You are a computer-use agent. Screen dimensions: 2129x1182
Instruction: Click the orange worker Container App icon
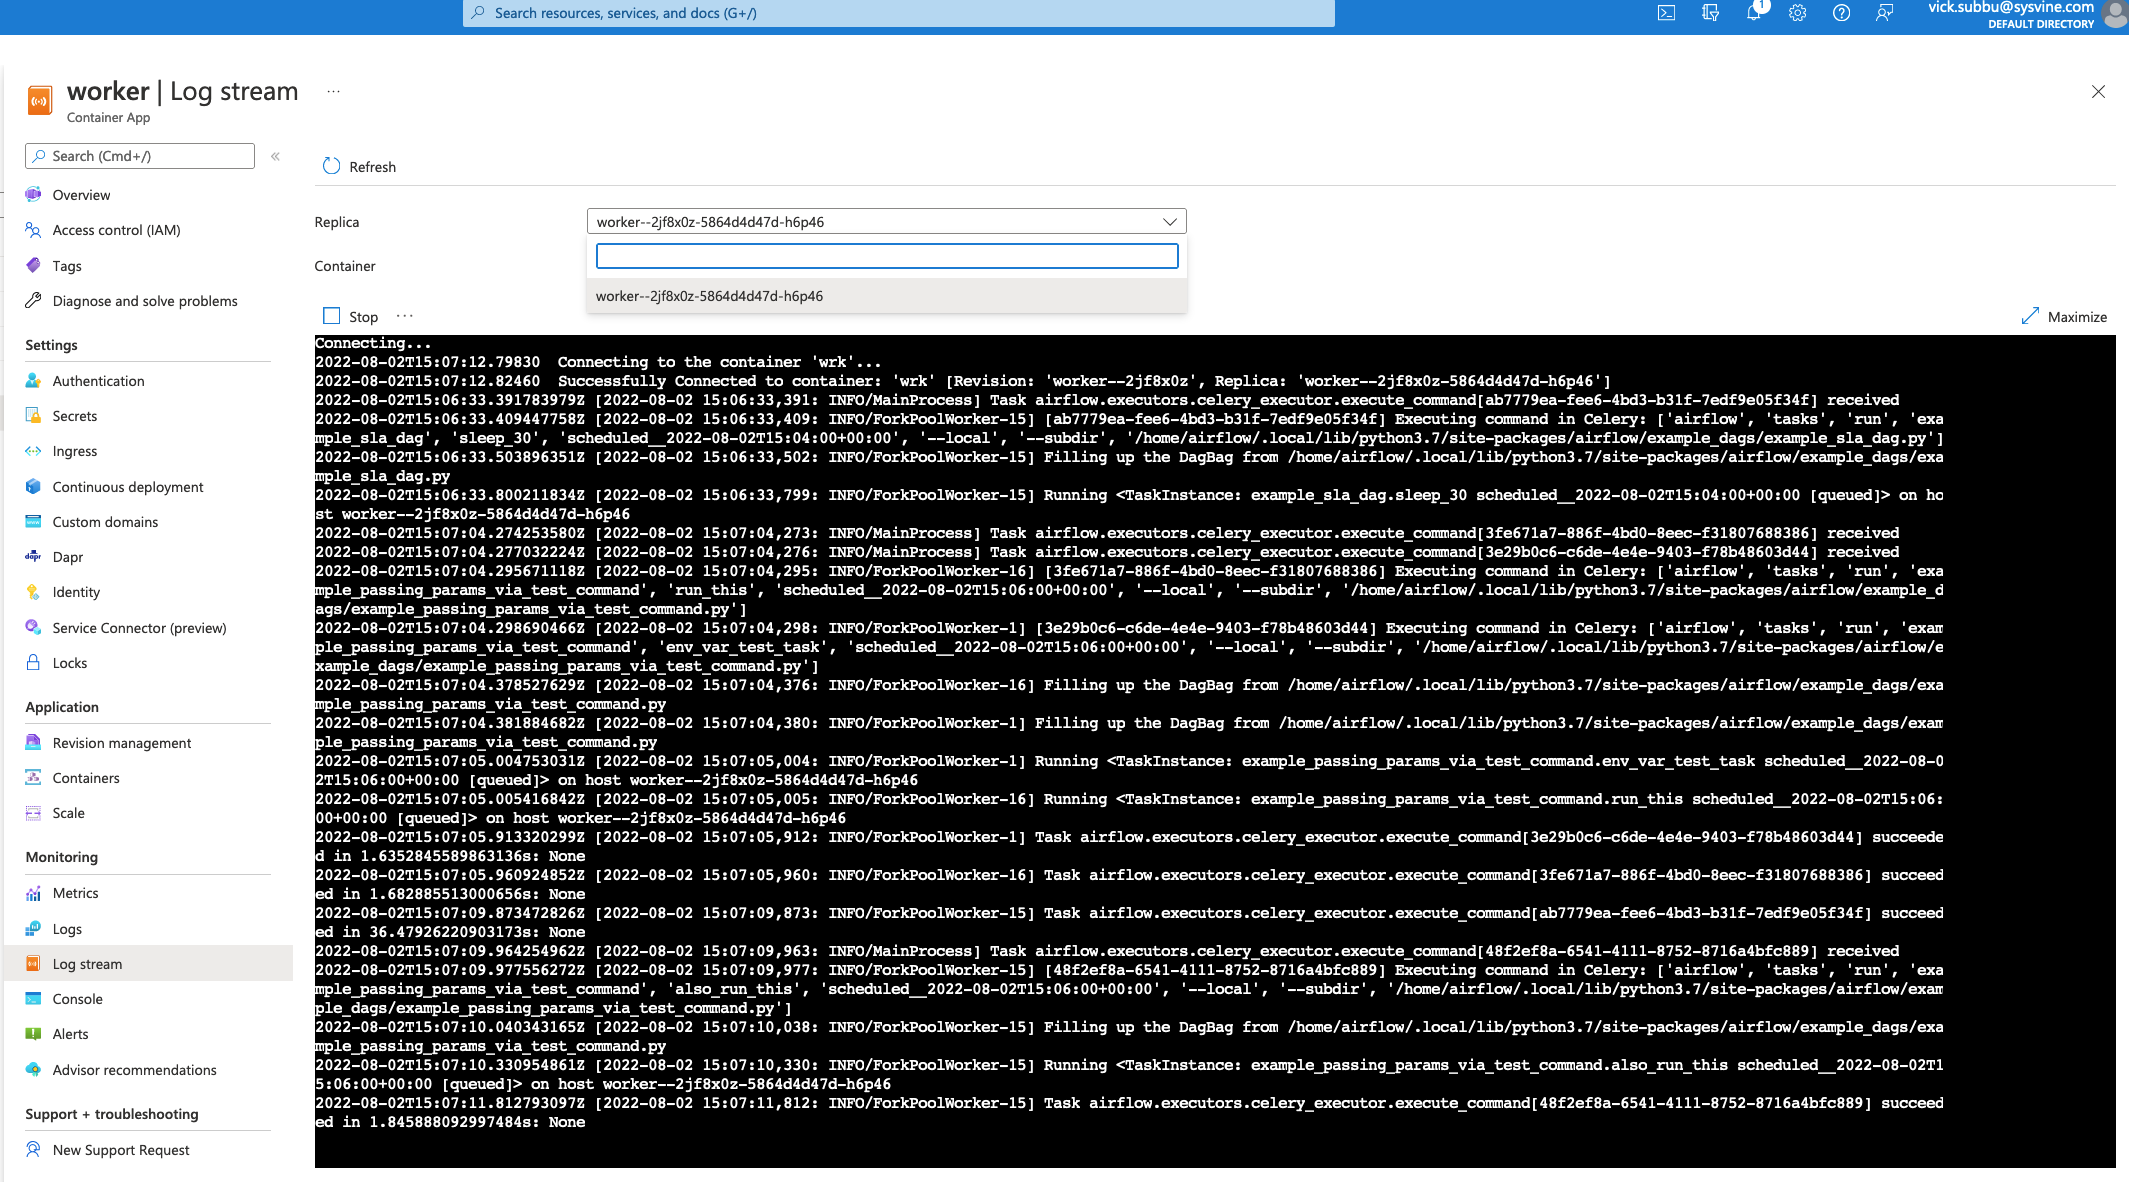coord(39,100)
